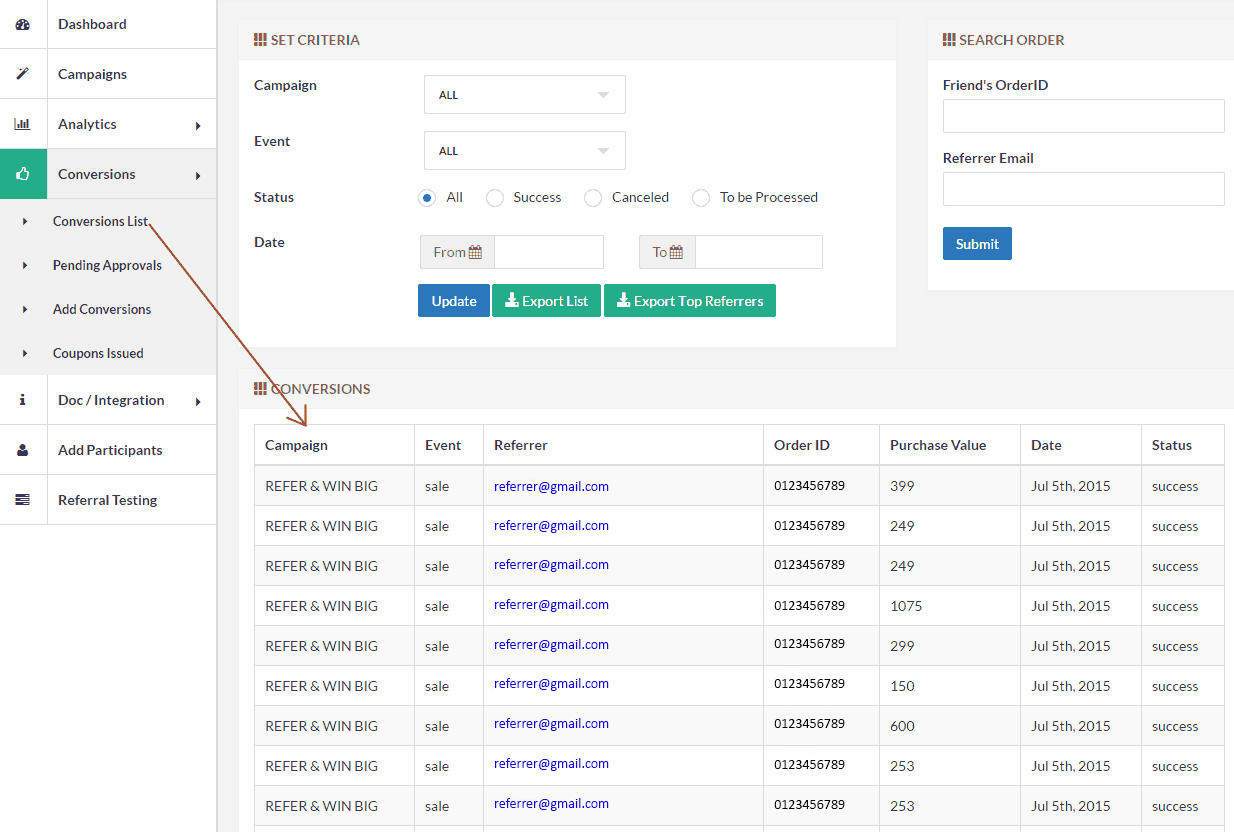Click the calendar icon beside From
The image size is (1234, 832).
click(x=475, y=252)
